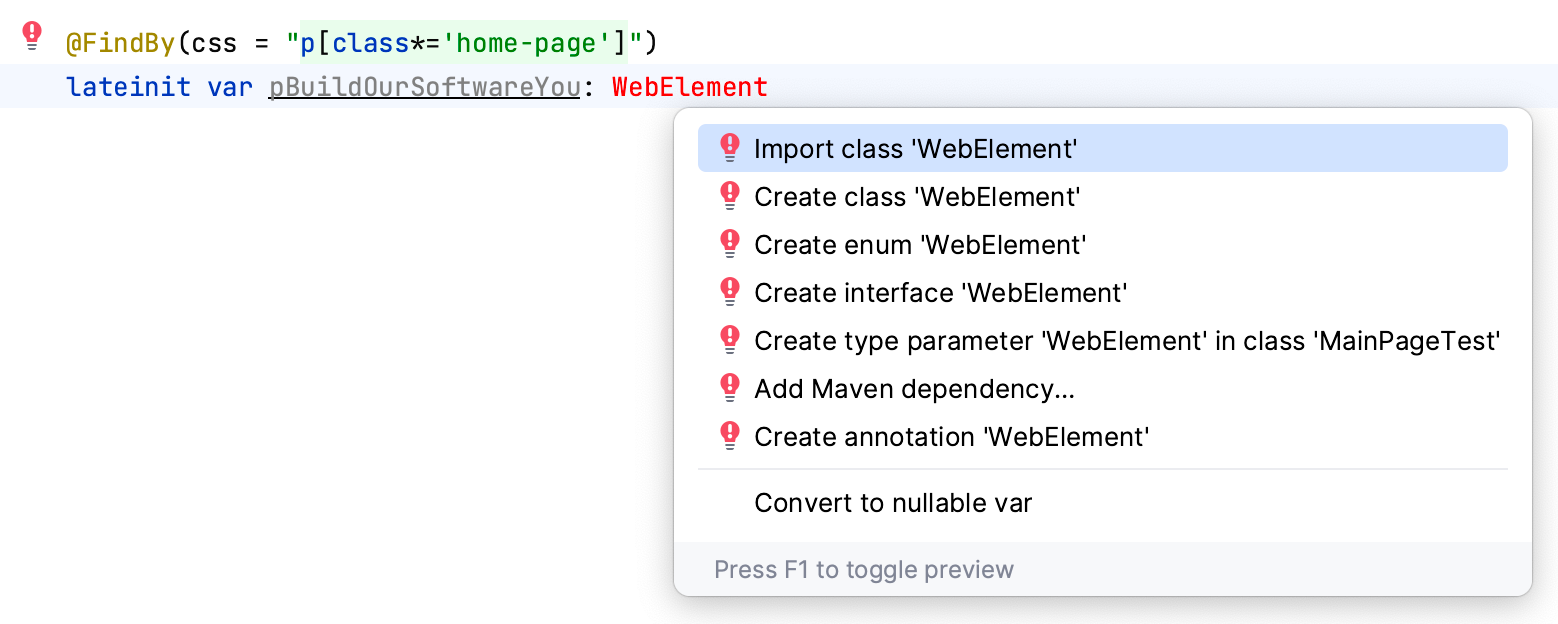Click the pBuildOurSoftwareYou variable name
The height and width of the screenshot is (624, 1558).
424,87
